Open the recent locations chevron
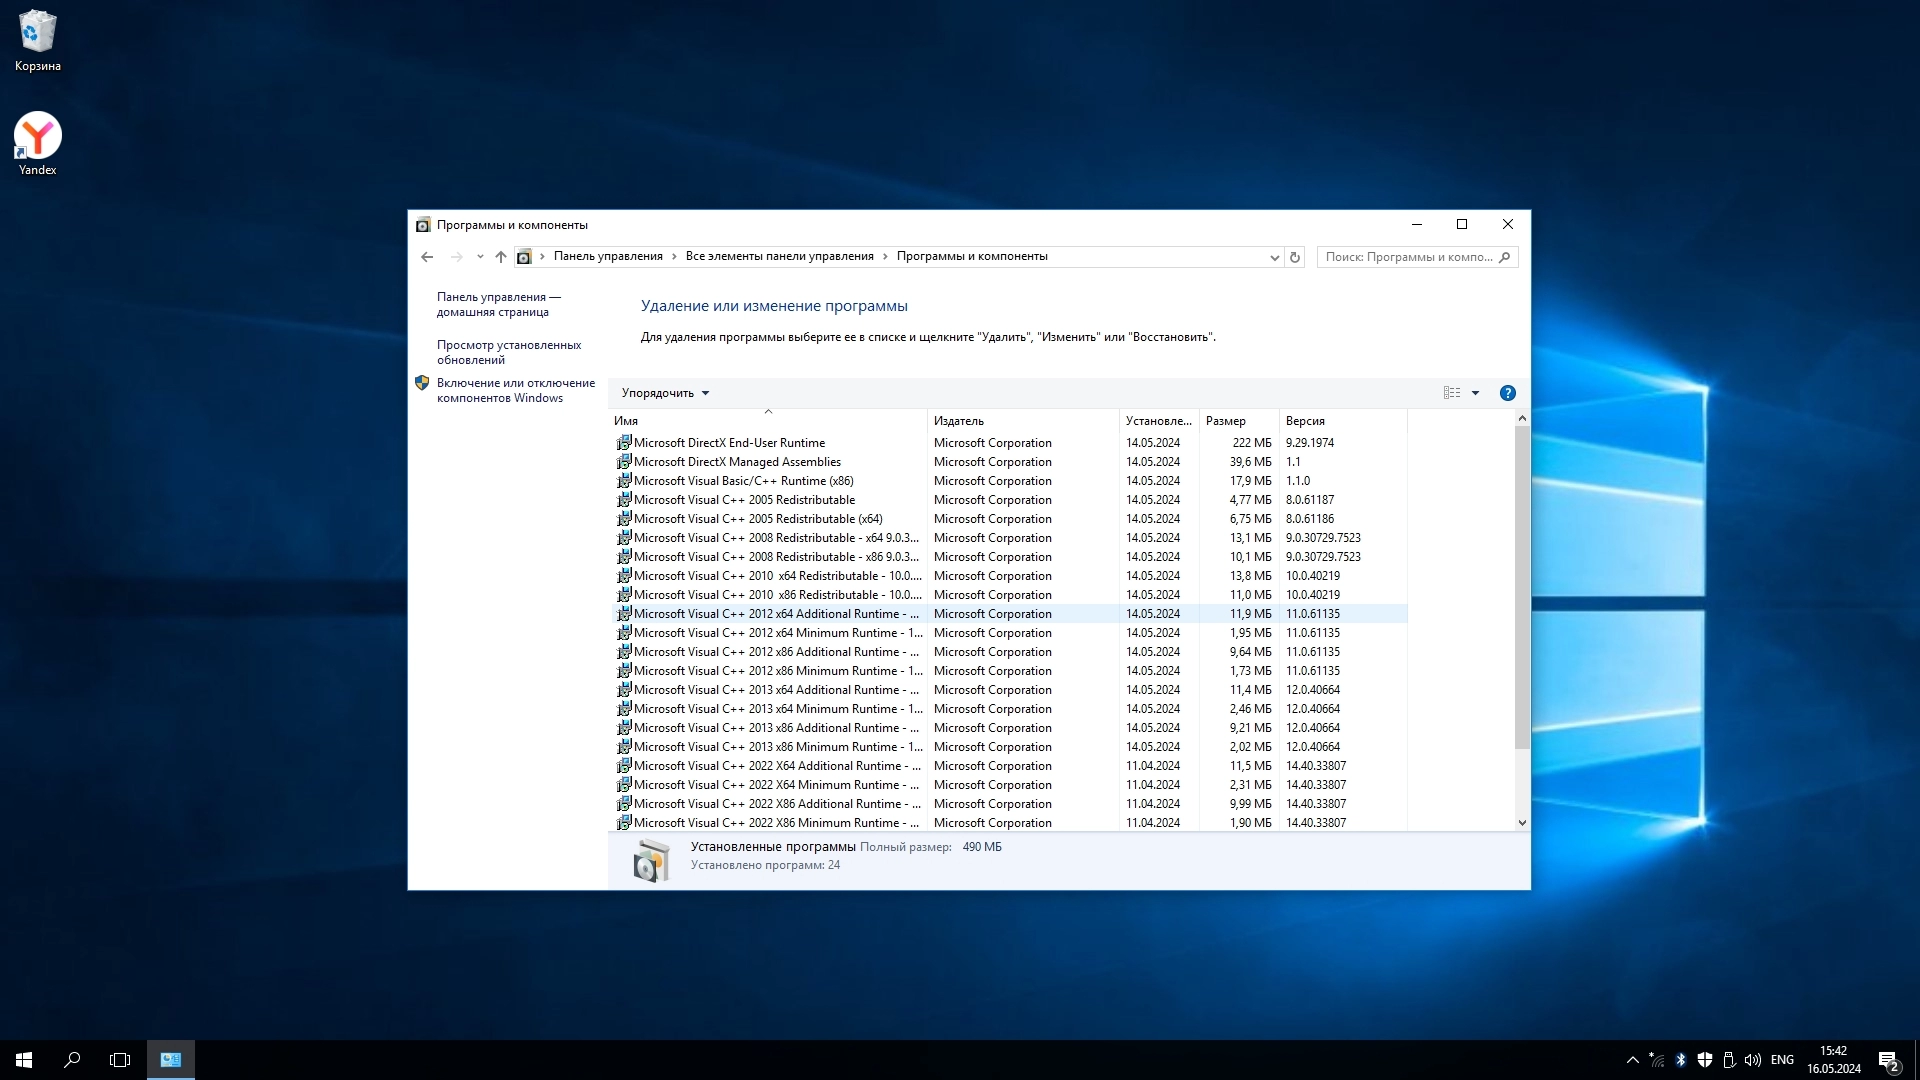The image size is (1920, 1080). tap(480, 257)
